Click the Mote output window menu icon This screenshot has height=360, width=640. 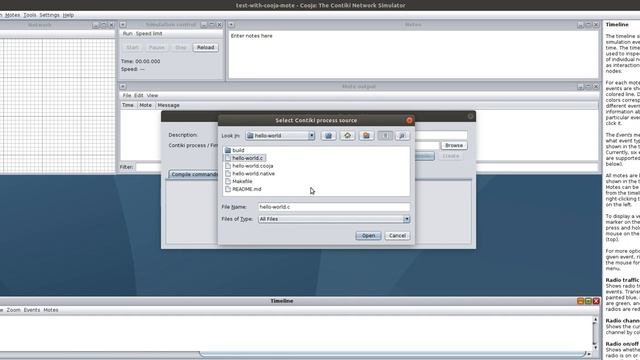(x=123, y=87)
